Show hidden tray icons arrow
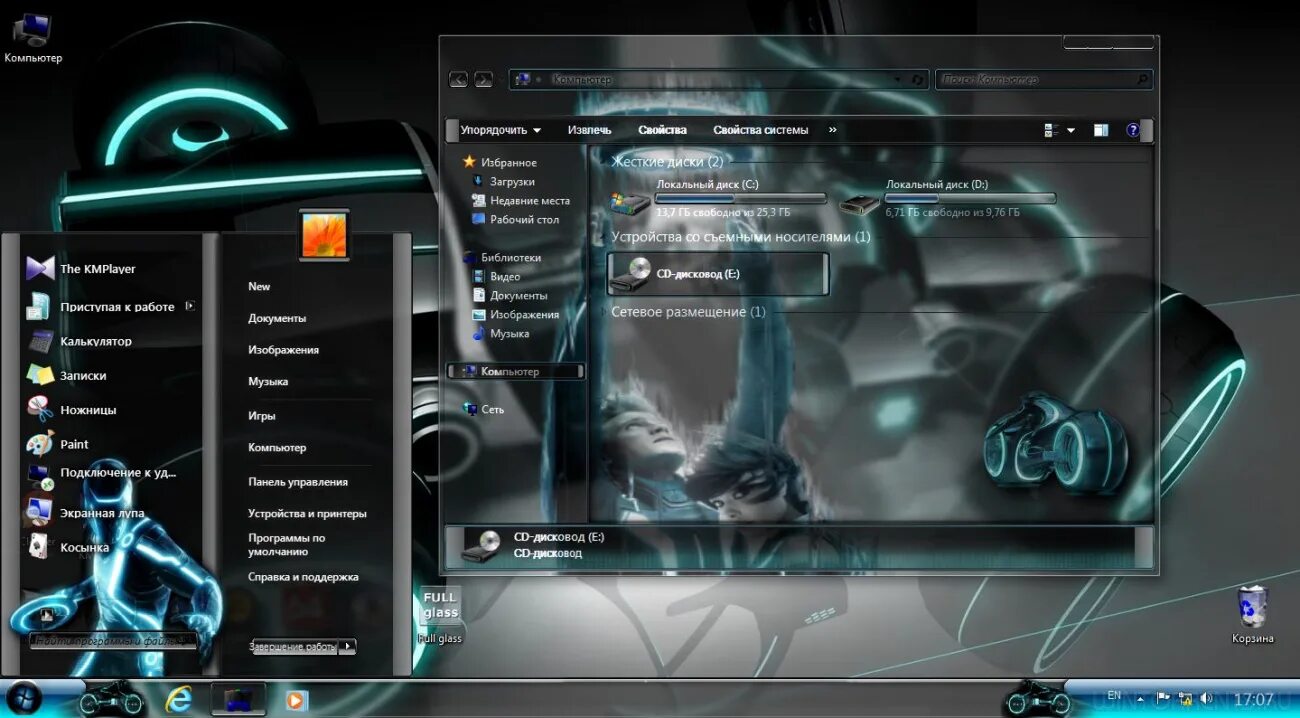This screenshot has height=718, width=1300. click(1140, 698)
